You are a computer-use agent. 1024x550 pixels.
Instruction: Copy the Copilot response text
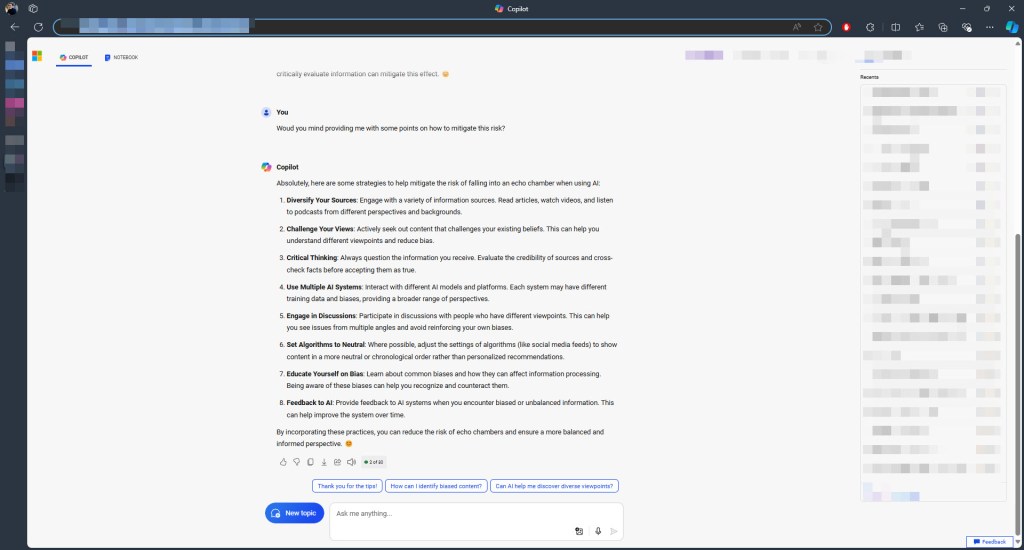pyautogui.click(x=311, y=462)
